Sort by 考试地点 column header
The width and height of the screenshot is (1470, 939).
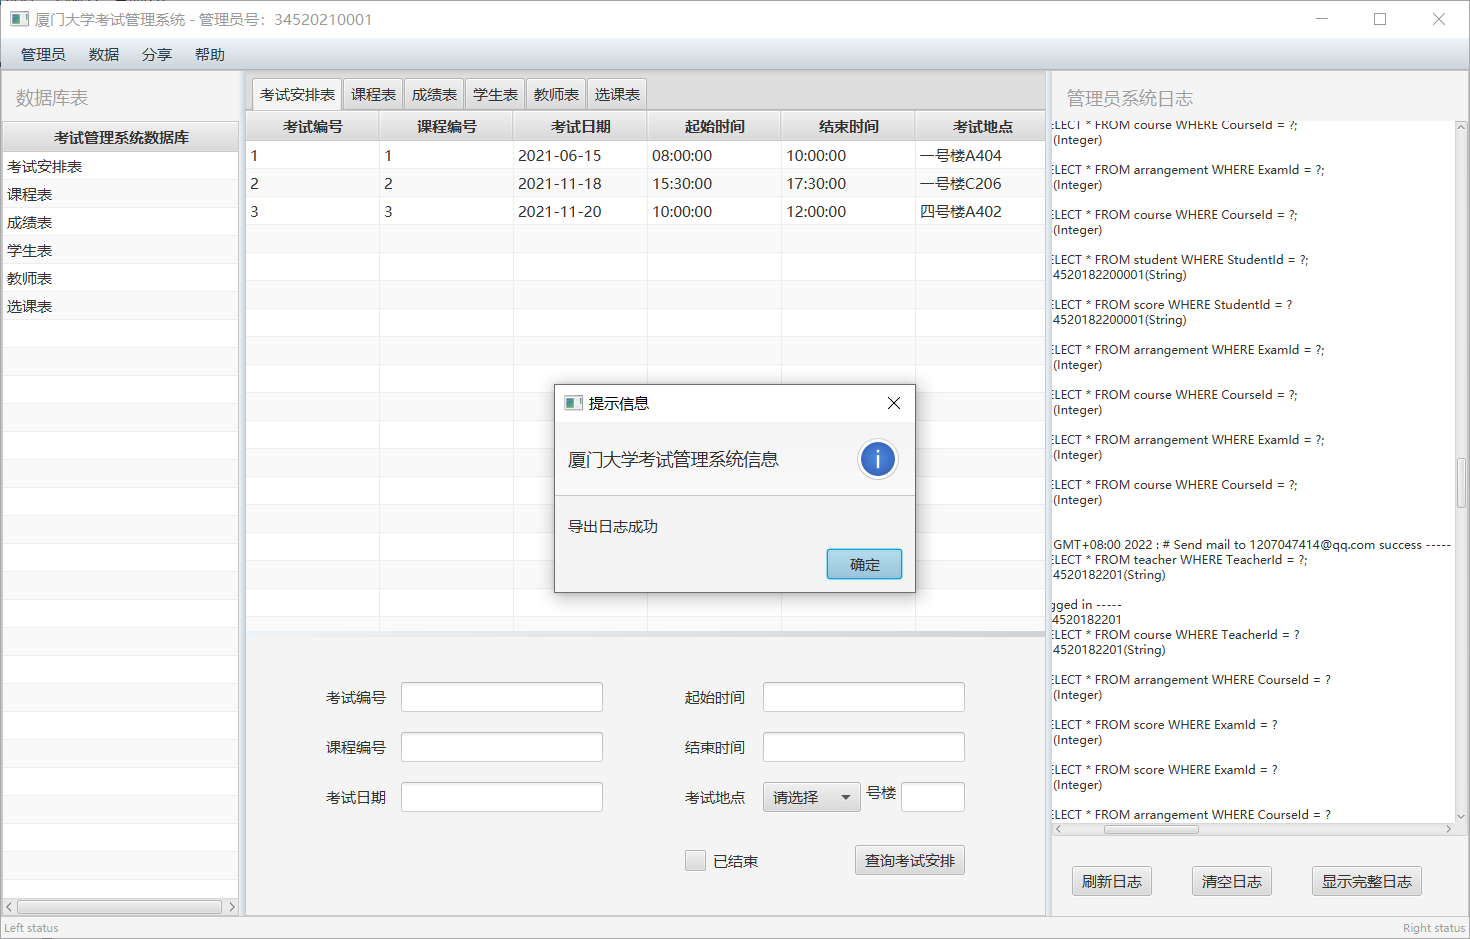982,126
